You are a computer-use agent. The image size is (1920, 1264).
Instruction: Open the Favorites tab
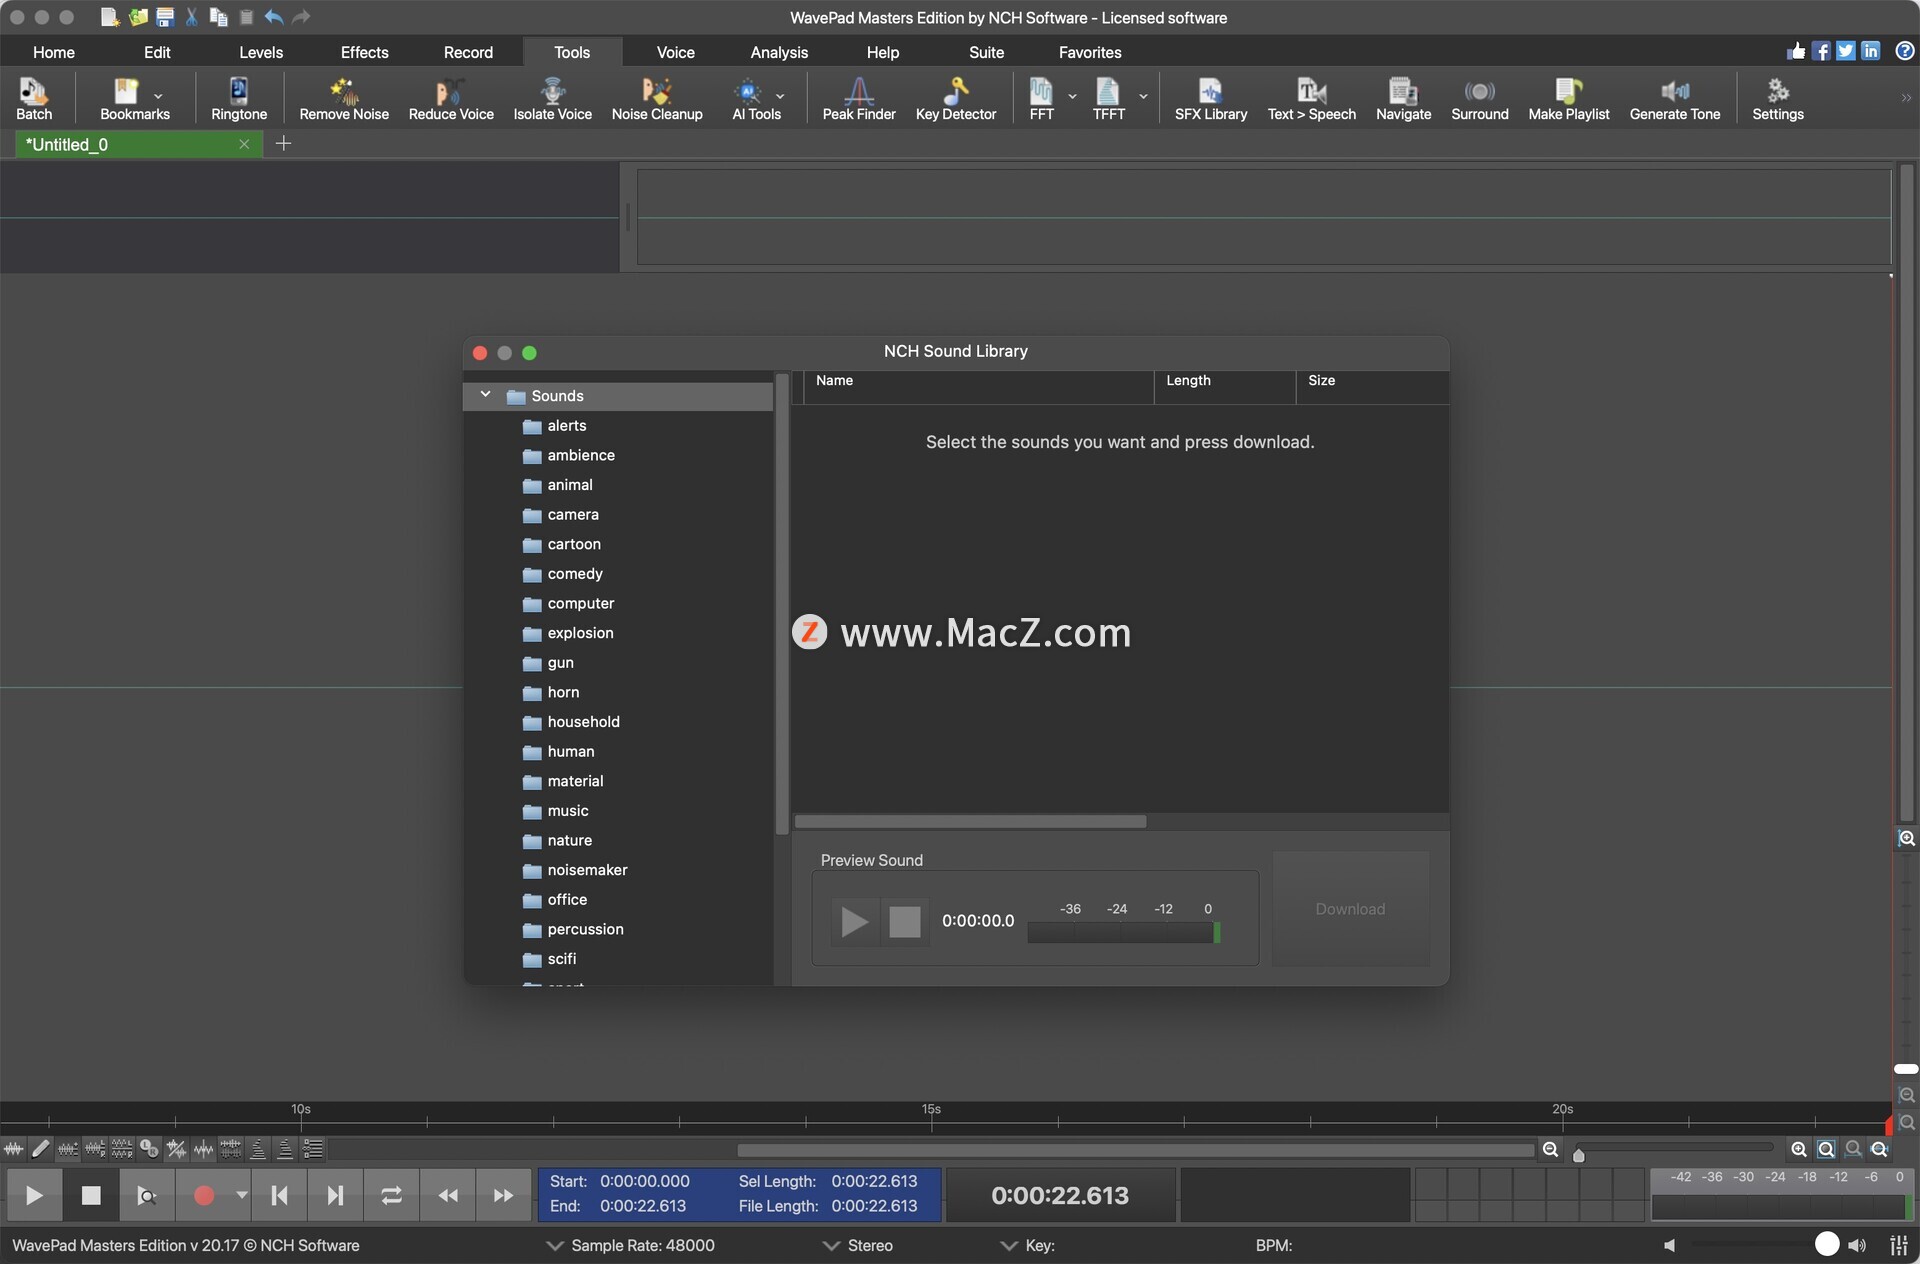(x=1089, y=52)
